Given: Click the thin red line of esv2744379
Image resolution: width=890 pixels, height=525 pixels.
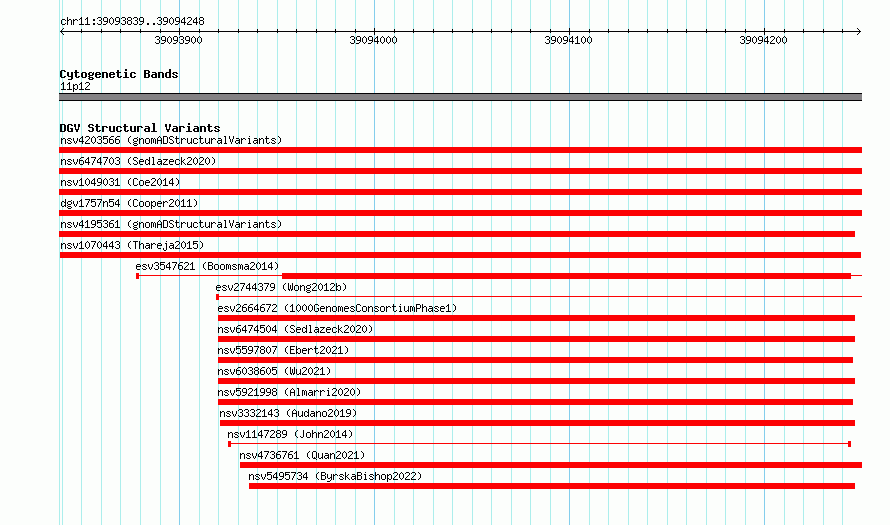Looking at the screenshot, I should [539, 296].
